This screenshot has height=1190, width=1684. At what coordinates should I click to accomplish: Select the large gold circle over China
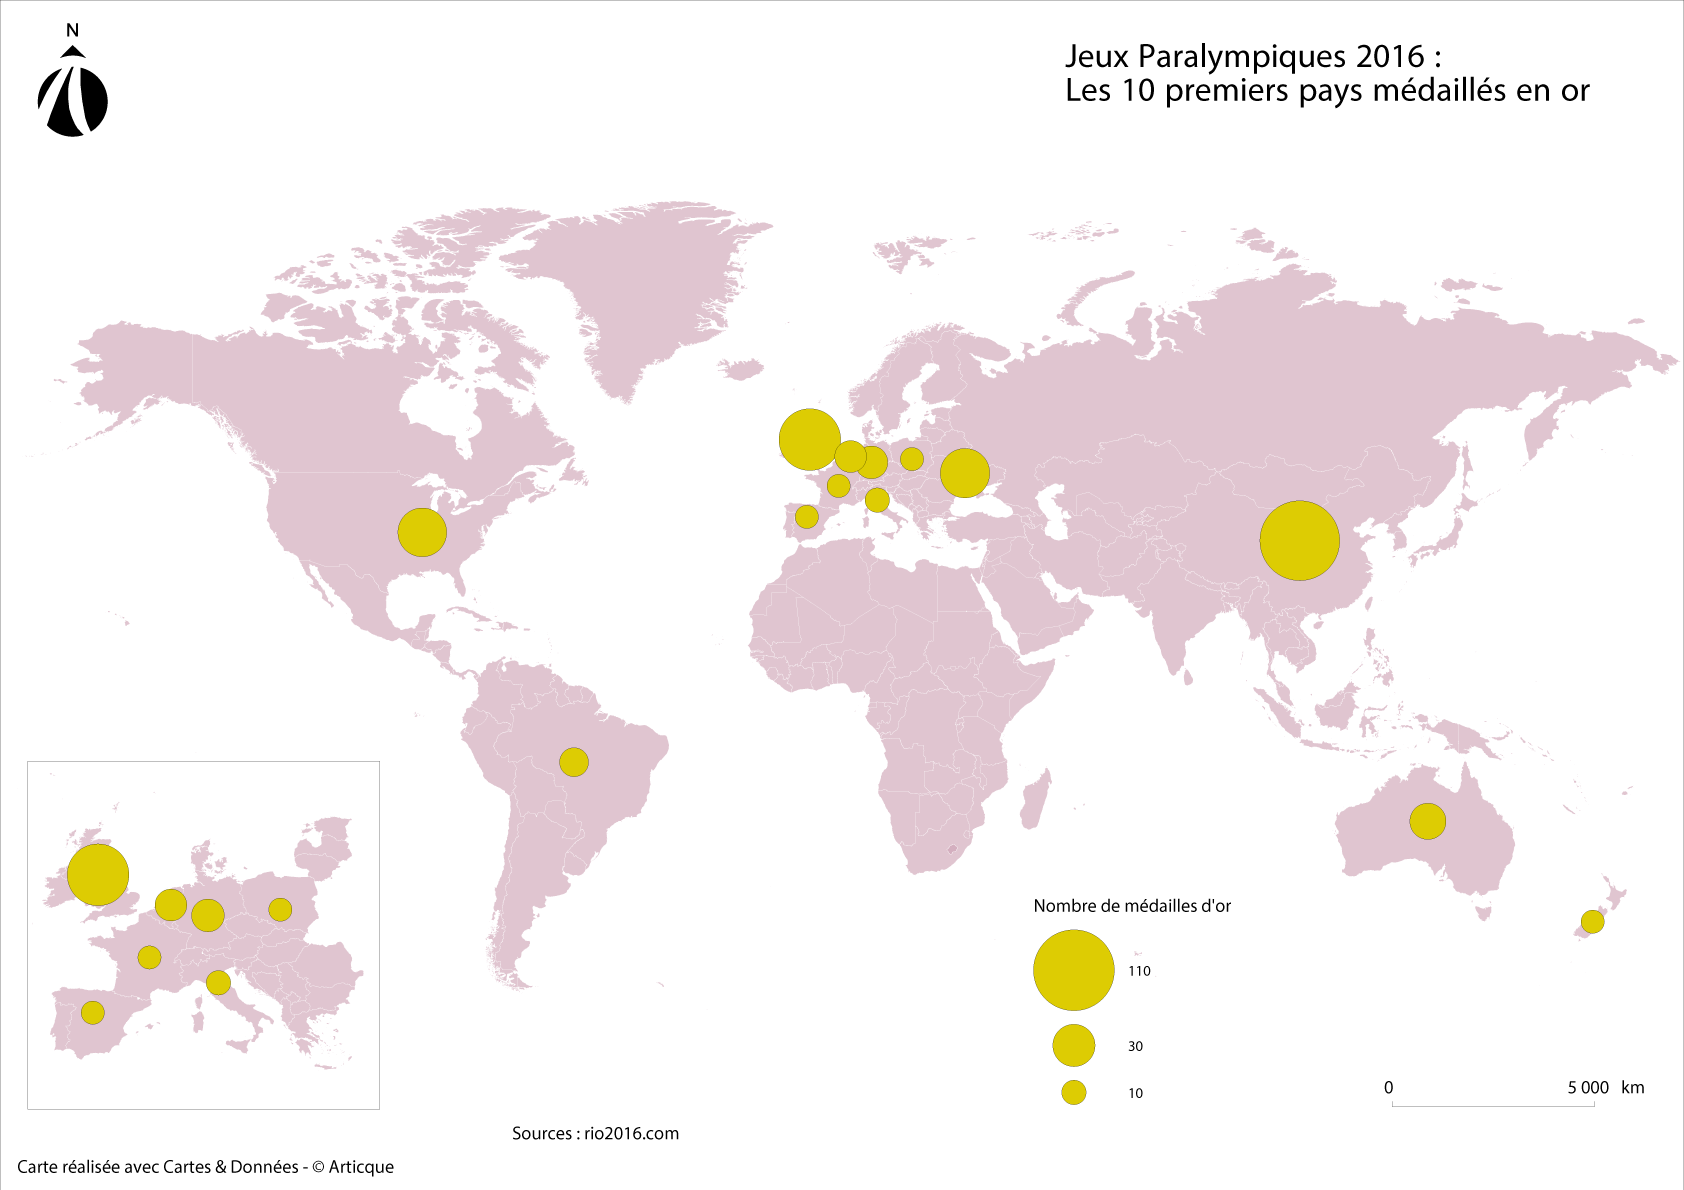pyautogui.click(x=1299, y=540)
